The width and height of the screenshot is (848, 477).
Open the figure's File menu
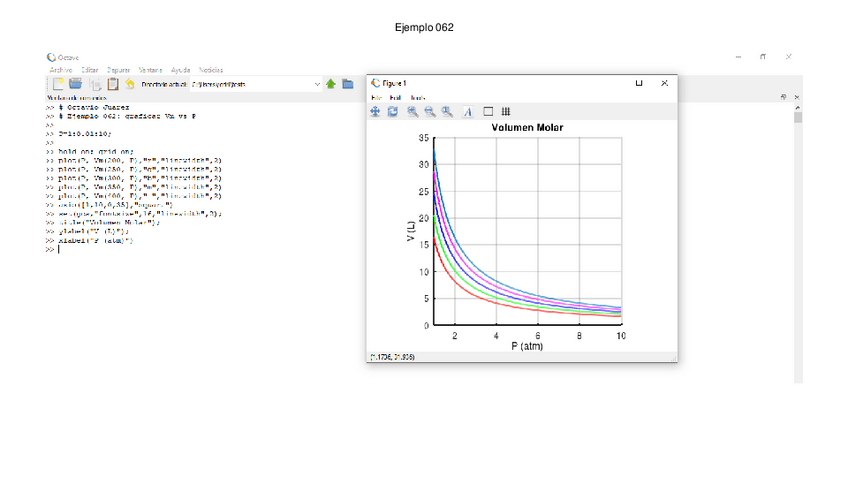(376, 97)
